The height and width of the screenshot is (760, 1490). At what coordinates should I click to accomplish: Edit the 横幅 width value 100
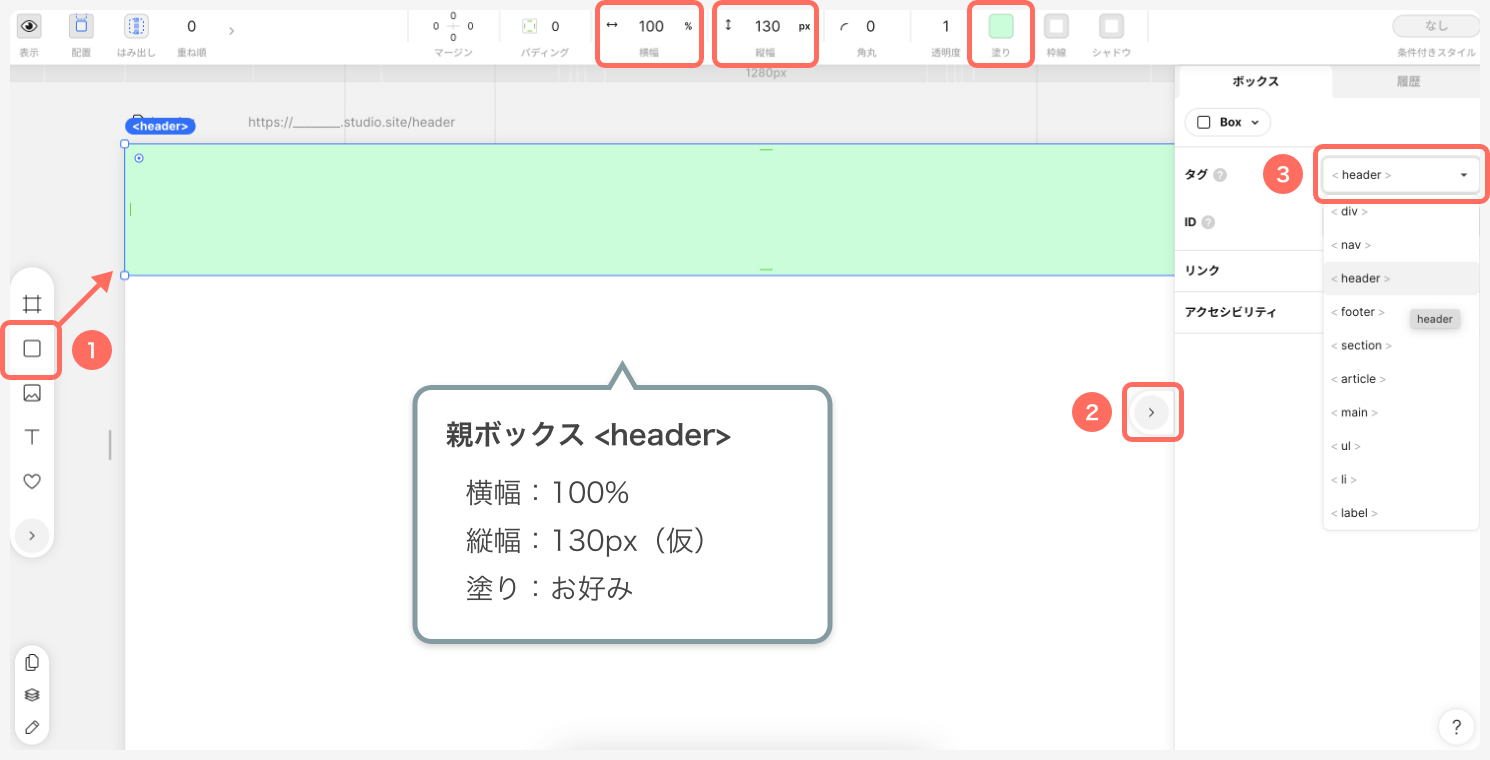tap(651, 27)
